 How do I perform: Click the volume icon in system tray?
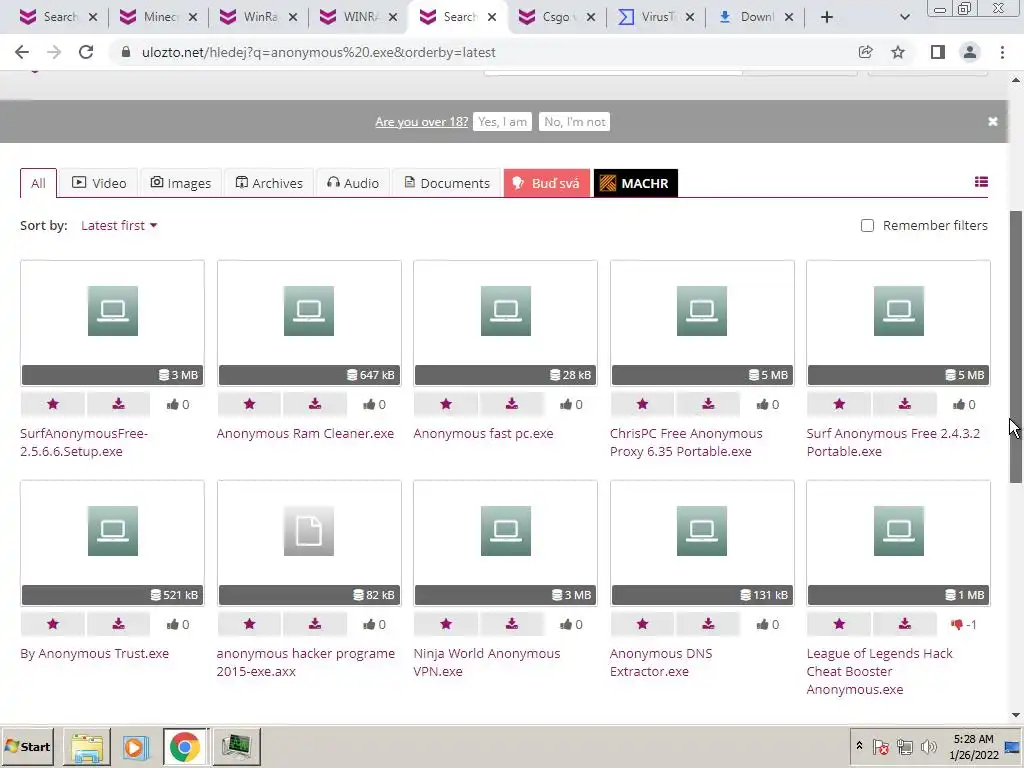(928, 746)
